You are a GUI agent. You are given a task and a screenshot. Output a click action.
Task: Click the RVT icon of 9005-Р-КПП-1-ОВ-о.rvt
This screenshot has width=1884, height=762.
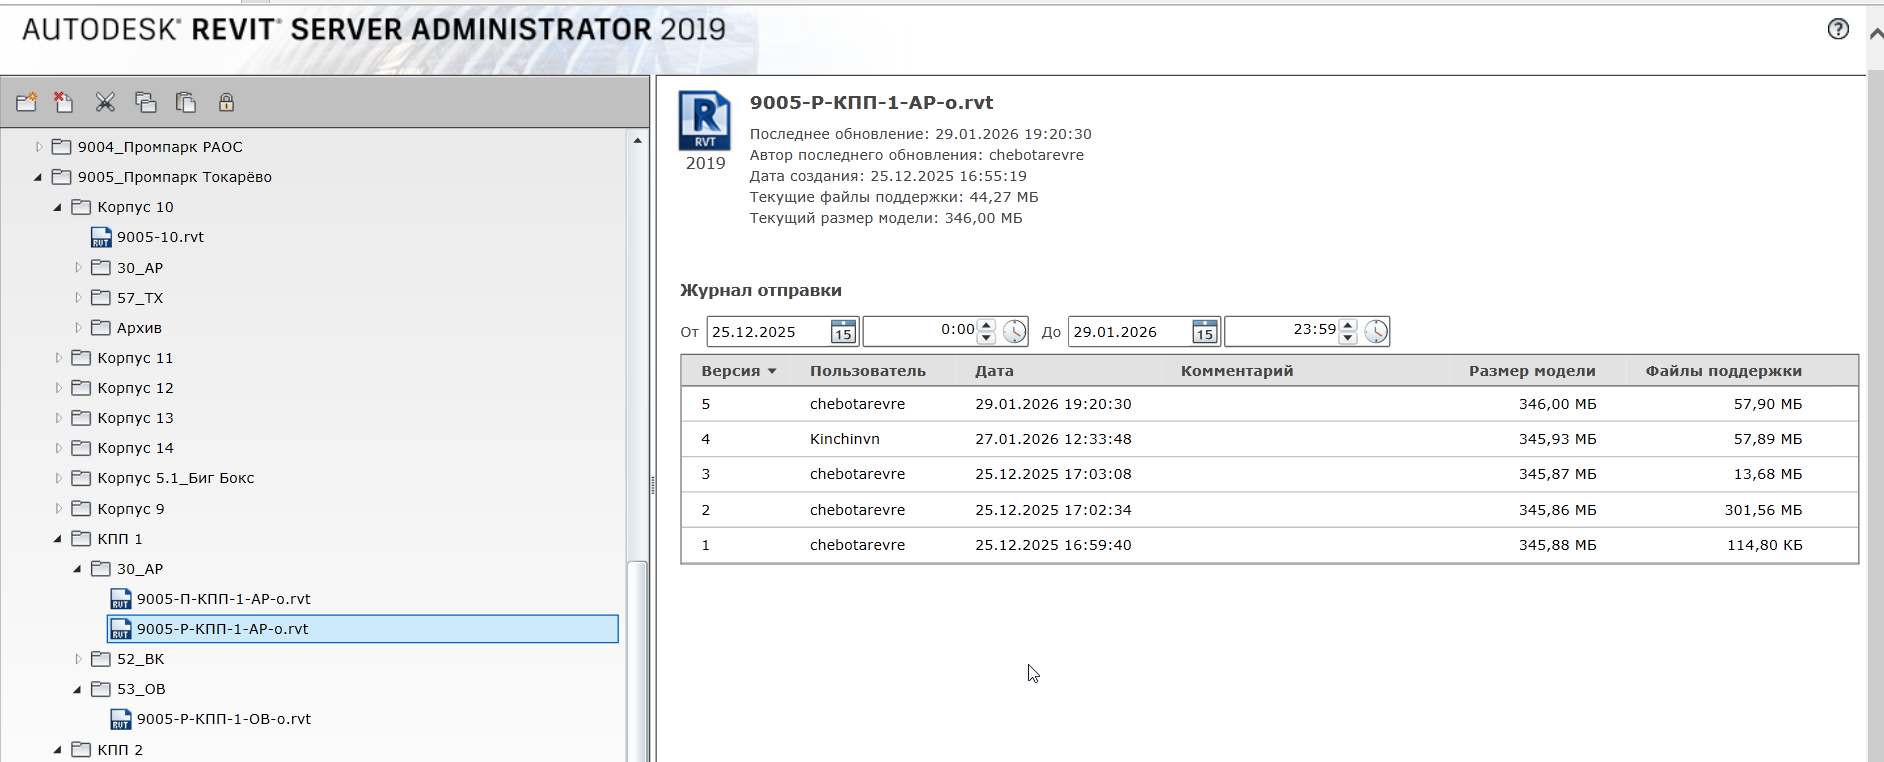pyautogui.click(x=121, y=719)
